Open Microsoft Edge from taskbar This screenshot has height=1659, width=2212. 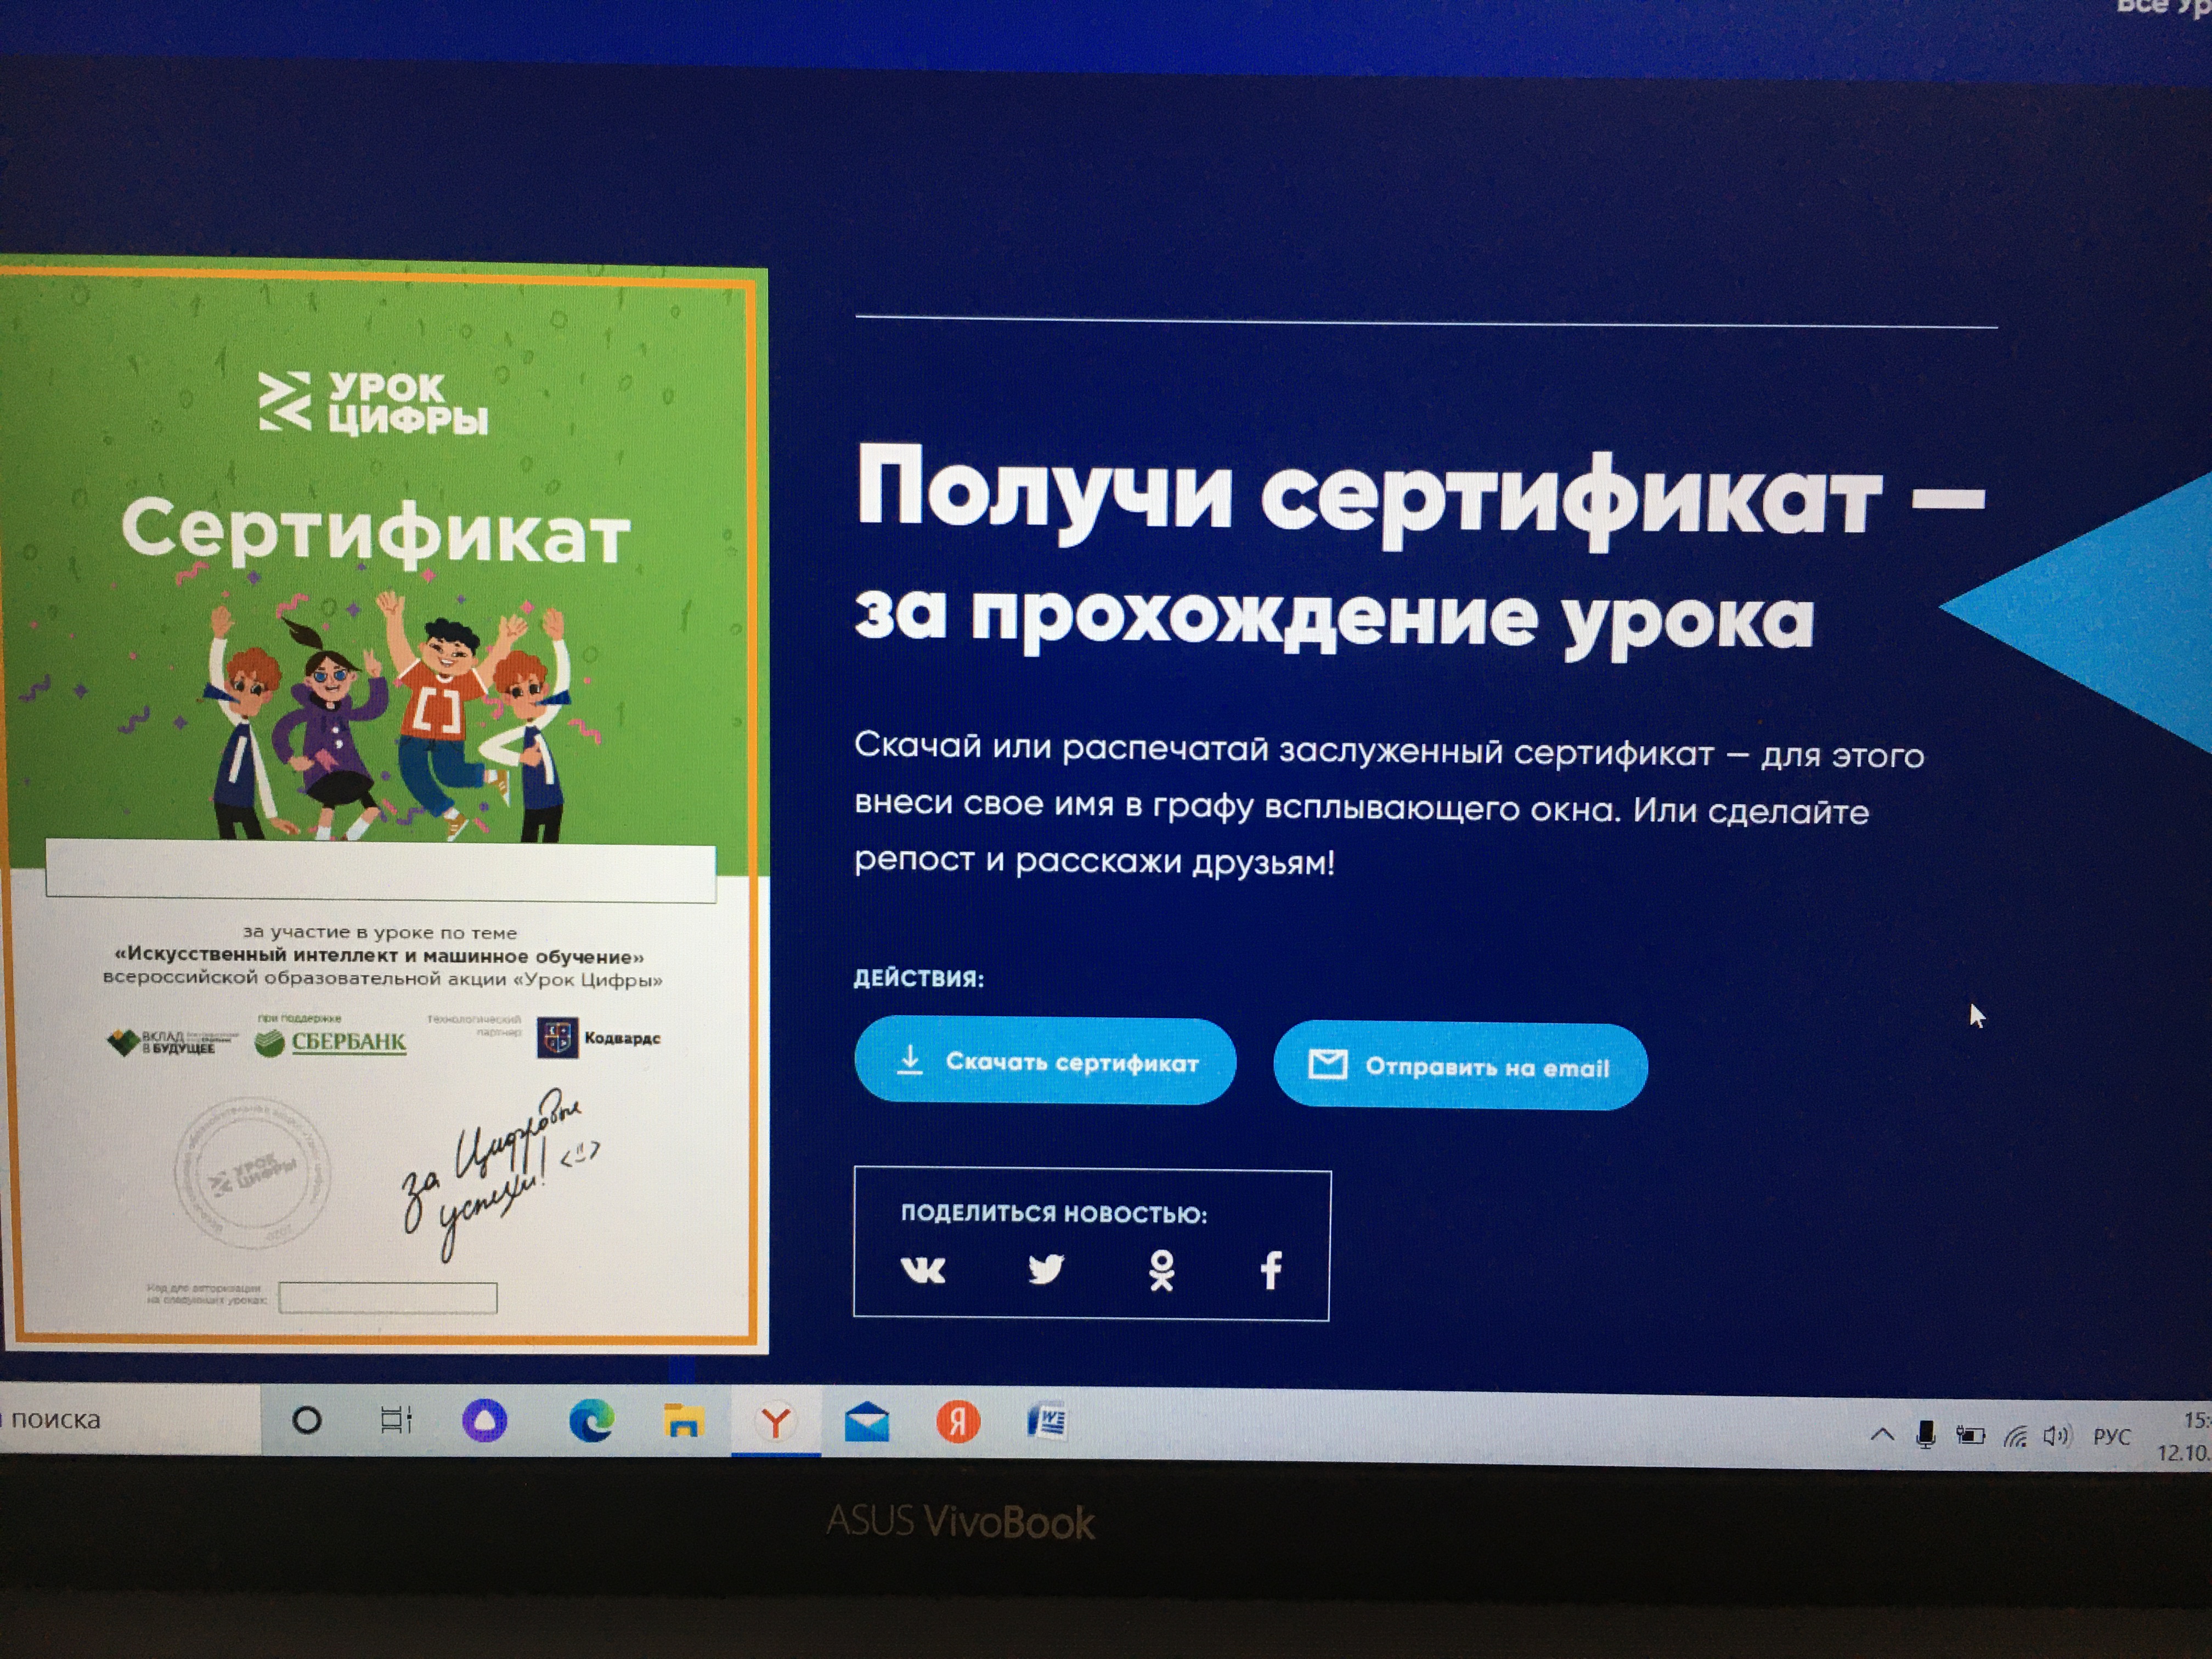pyautogui.click(x=591, y=1421)
